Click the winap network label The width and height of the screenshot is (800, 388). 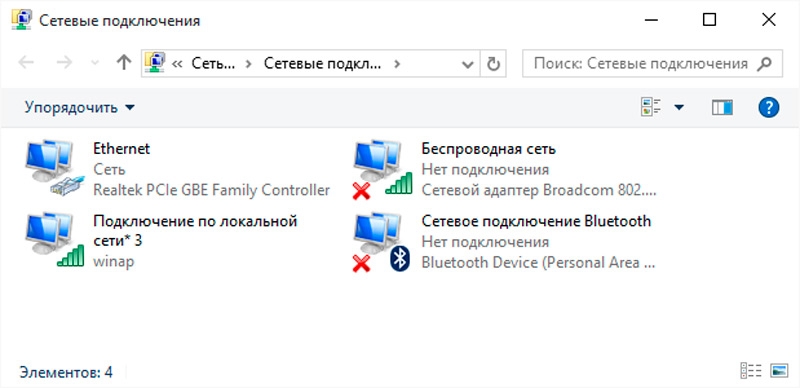(114, 261)
